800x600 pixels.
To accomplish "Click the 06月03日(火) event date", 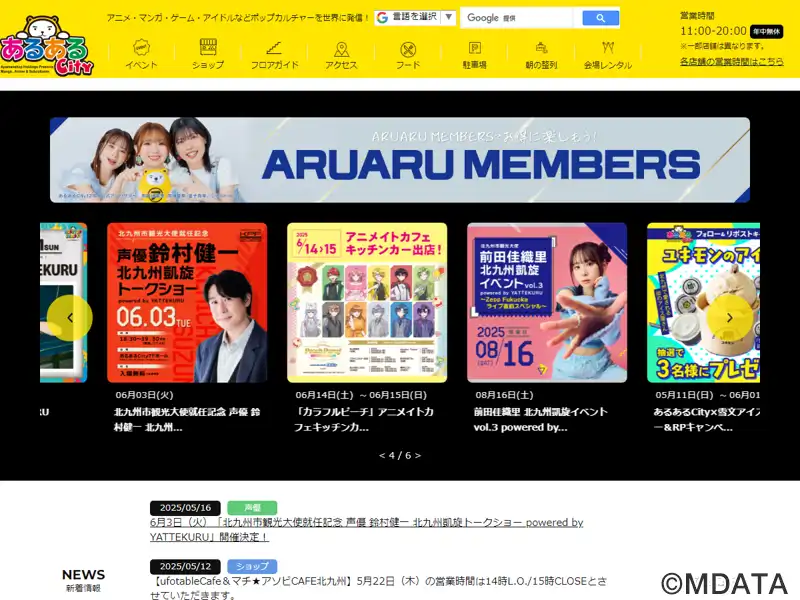I will 144,395.
